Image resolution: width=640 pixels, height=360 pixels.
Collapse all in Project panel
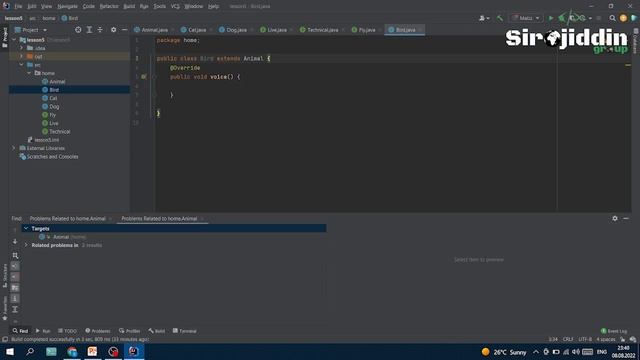pyautogui.click(x=100, y=30)
